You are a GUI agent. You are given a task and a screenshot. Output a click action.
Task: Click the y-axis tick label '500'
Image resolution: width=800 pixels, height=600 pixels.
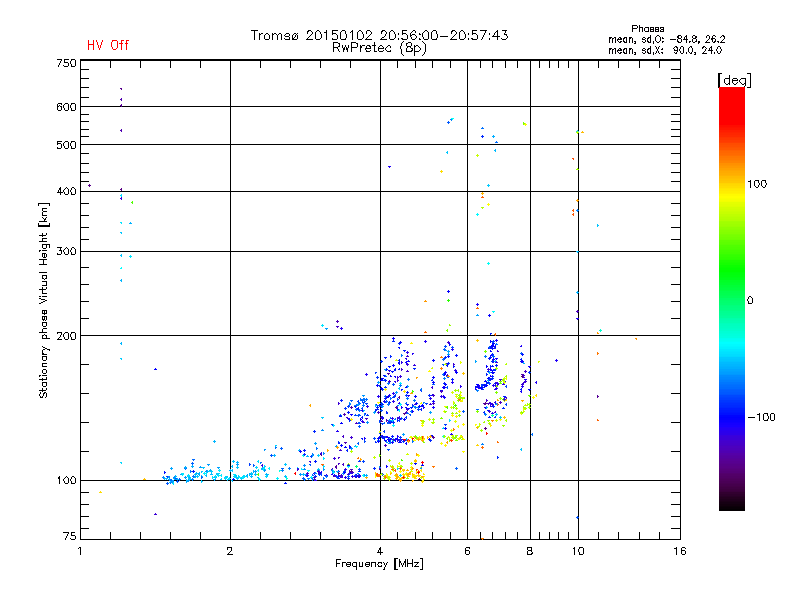(x=66, y=145)
